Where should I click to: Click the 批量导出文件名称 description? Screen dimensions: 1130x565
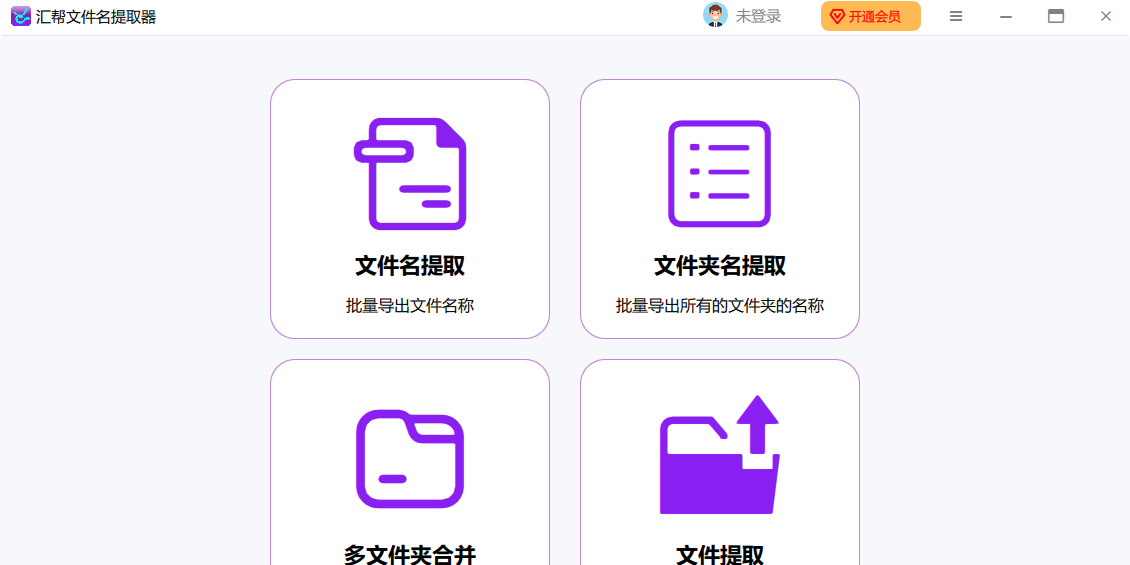point(410,306)
